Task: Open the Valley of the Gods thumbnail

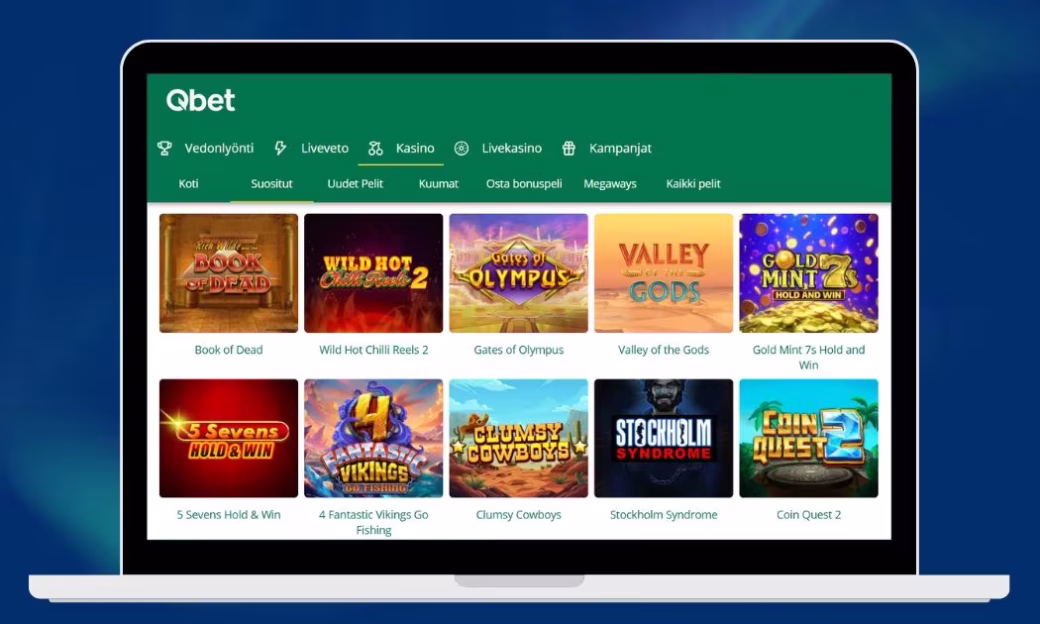Action: 663,273
